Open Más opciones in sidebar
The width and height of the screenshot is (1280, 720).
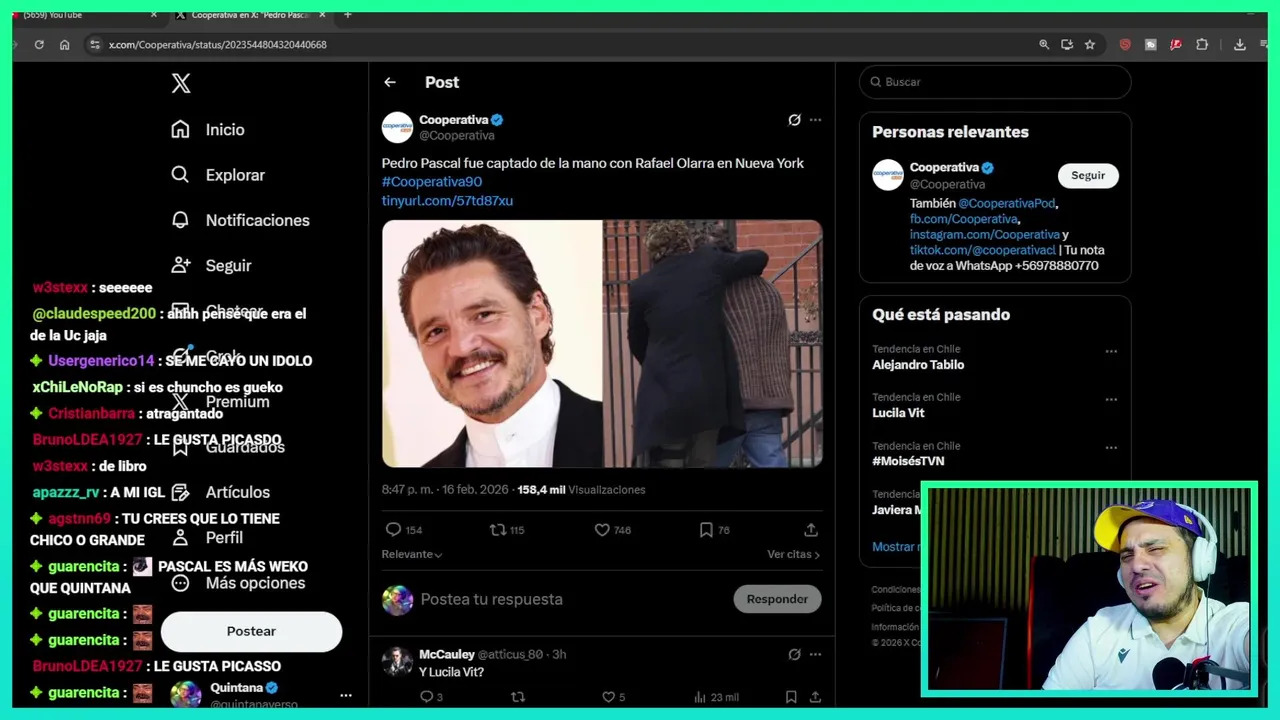(x=238, y=583)
